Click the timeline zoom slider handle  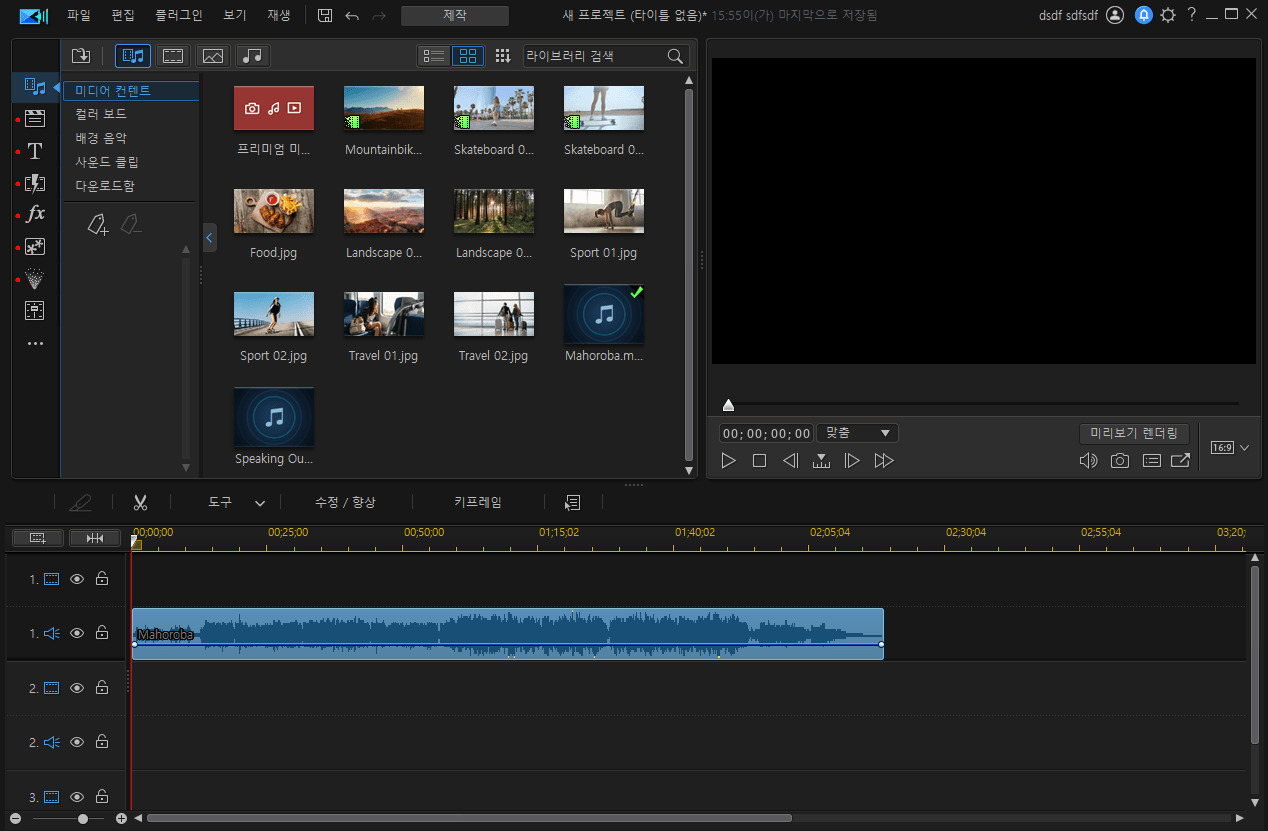coord(83,818)
